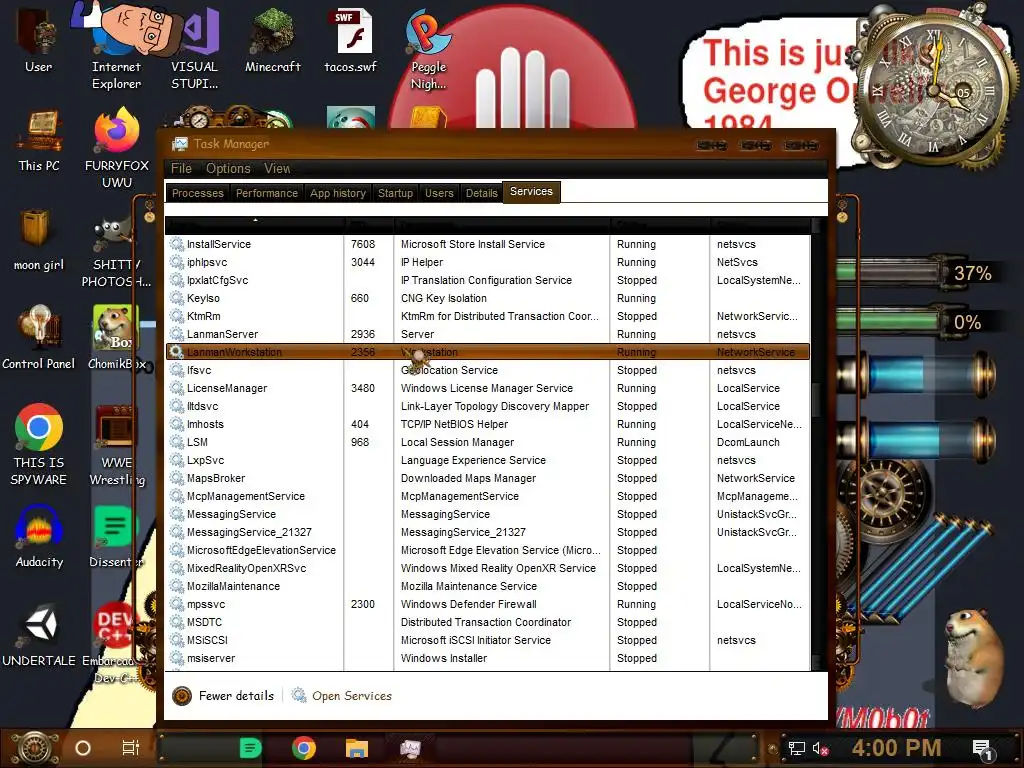The width and height of the screenshot is (1024, 768).
Task: Open the UNDERTALE desktop icon
Action: (x=39, y=635)
